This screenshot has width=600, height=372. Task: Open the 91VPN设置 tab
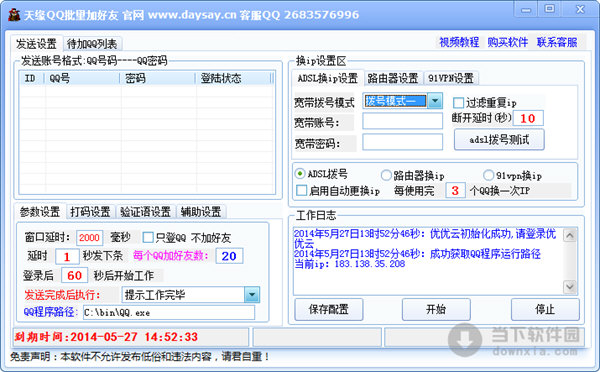[x=451, y=78]
